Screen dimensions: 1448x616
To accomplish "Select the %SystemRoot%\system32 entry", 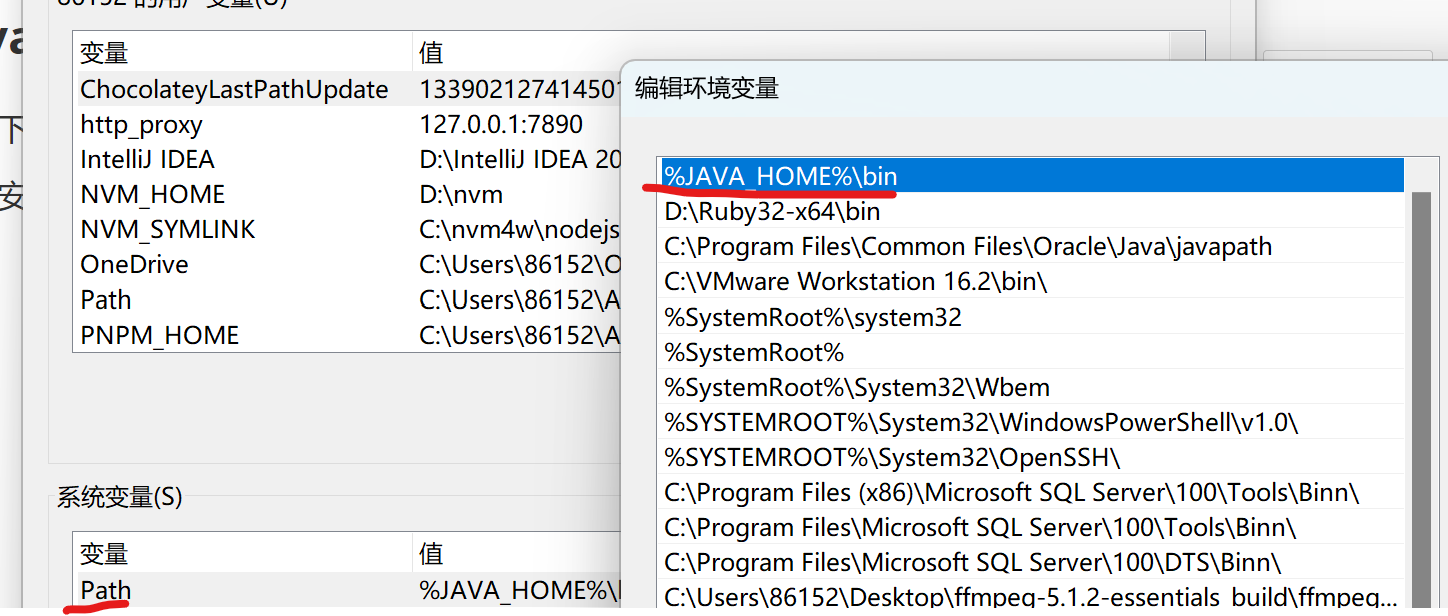I will pyautogui.click(x=812, y=318).
